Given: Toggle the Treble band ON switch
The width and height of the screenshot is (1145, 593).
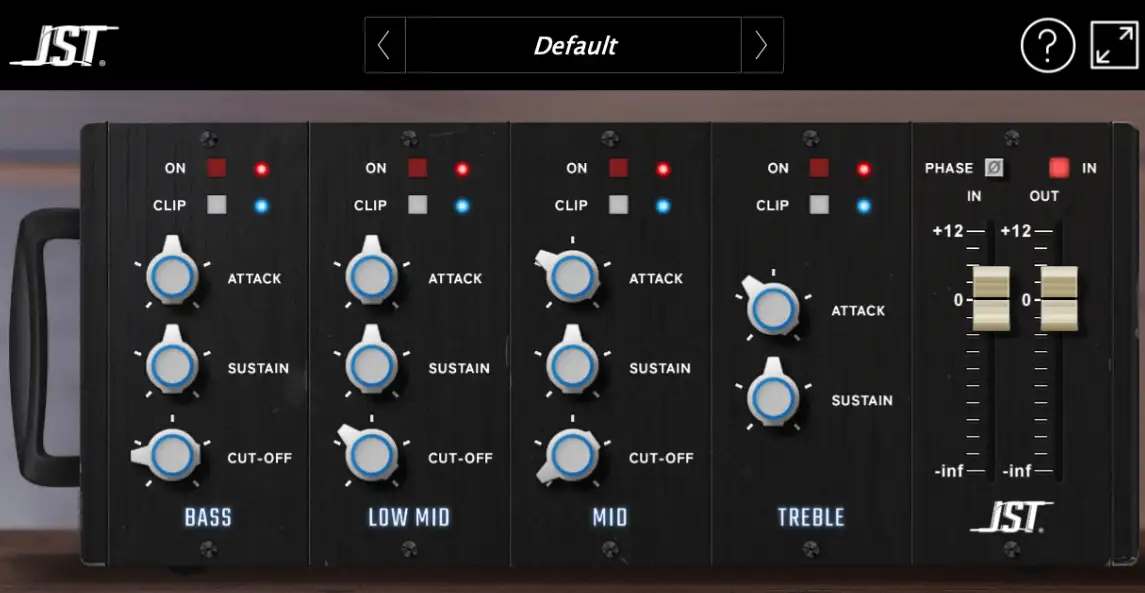Looking at the screenshot, I should pyautogui.click(x=820, y=168).
